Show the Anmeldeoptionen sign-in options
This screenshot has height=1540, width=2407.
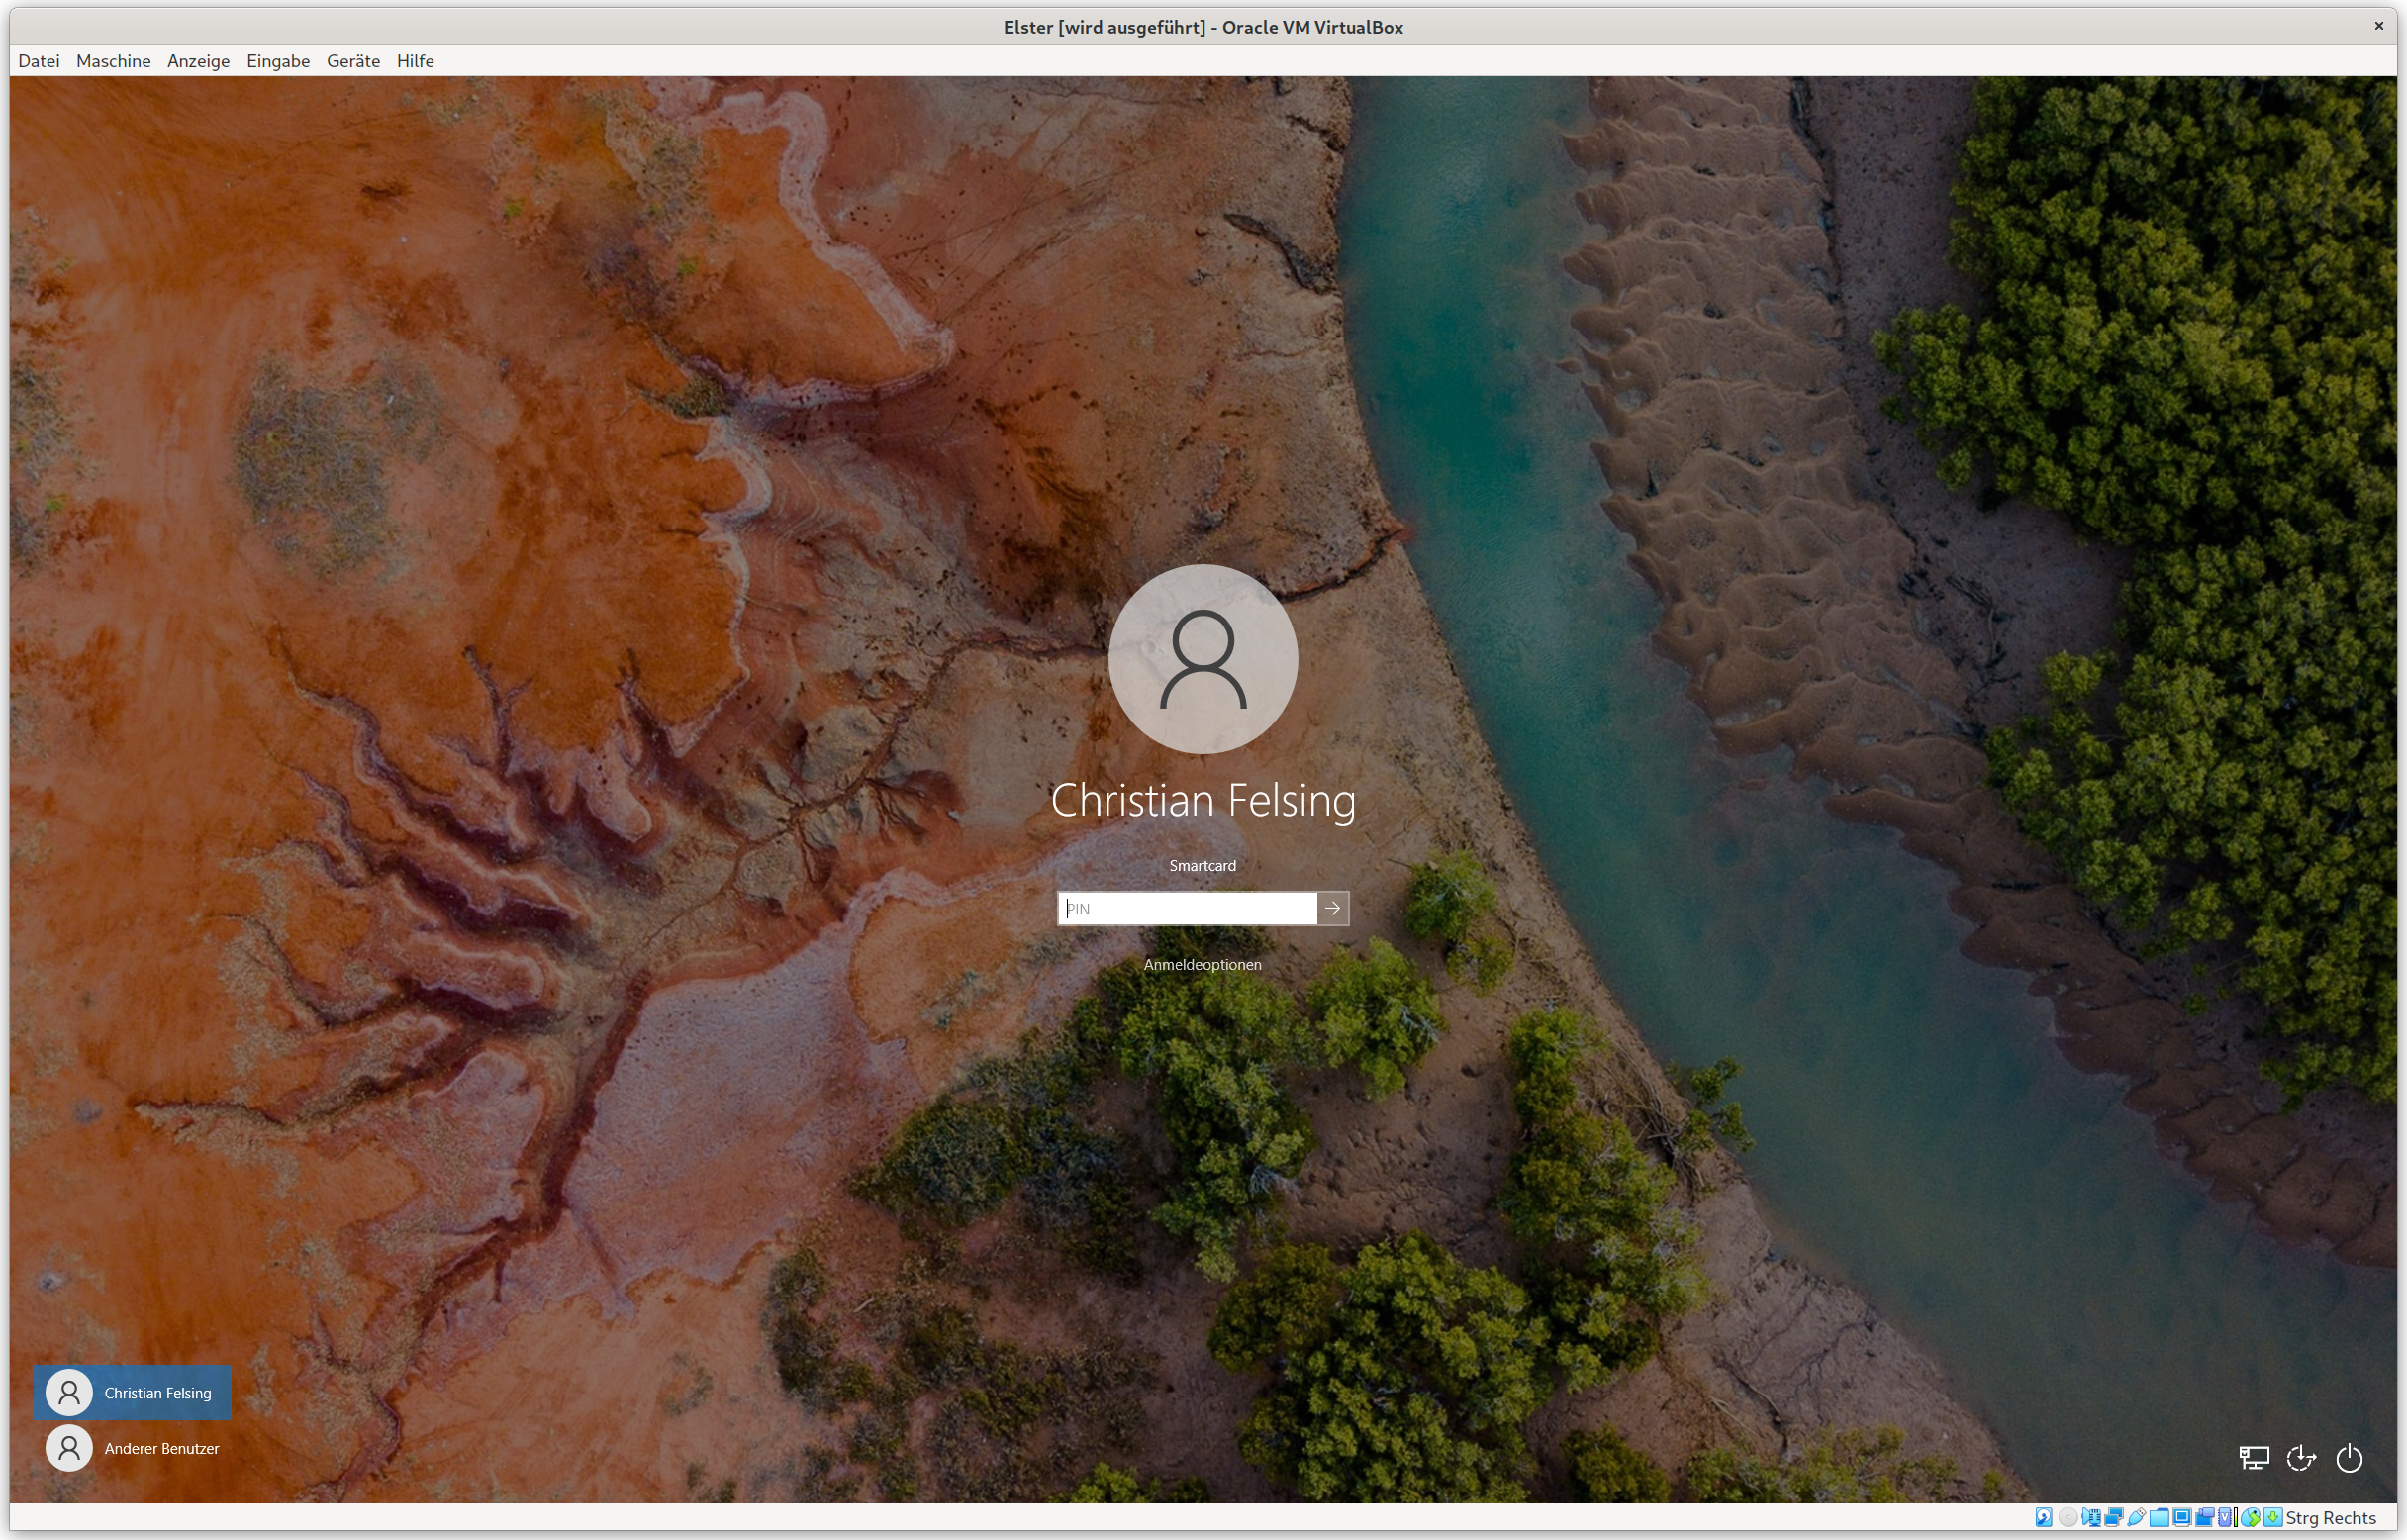pyautogui.click(x=1202, y=964)
